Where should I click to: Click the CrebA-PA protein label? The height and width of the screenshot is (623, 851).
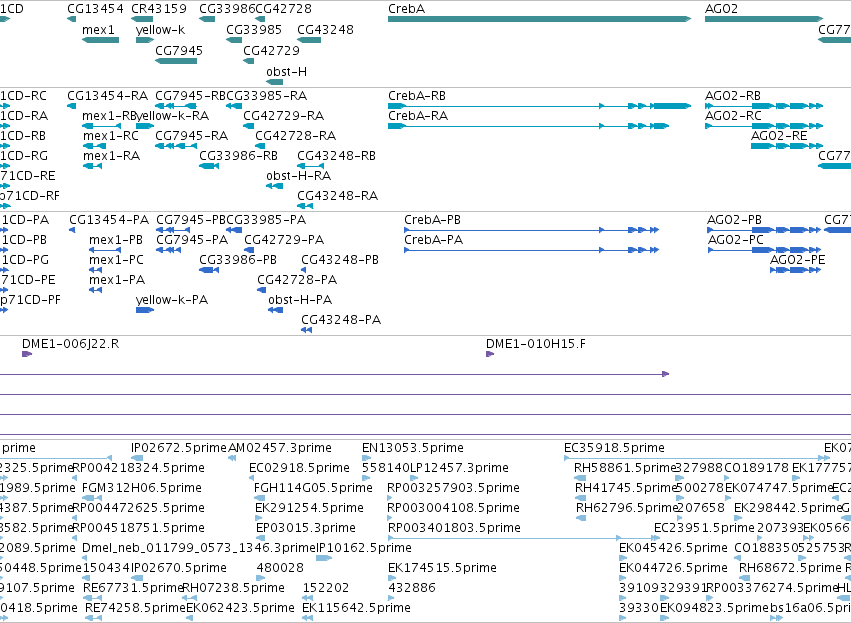pyautogui.click(x=434, y=240)
